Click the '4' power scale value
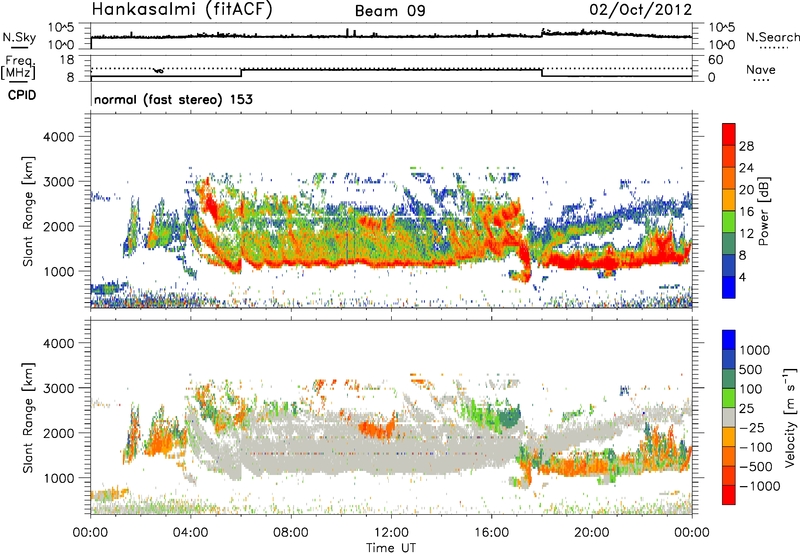 point(743,277)
